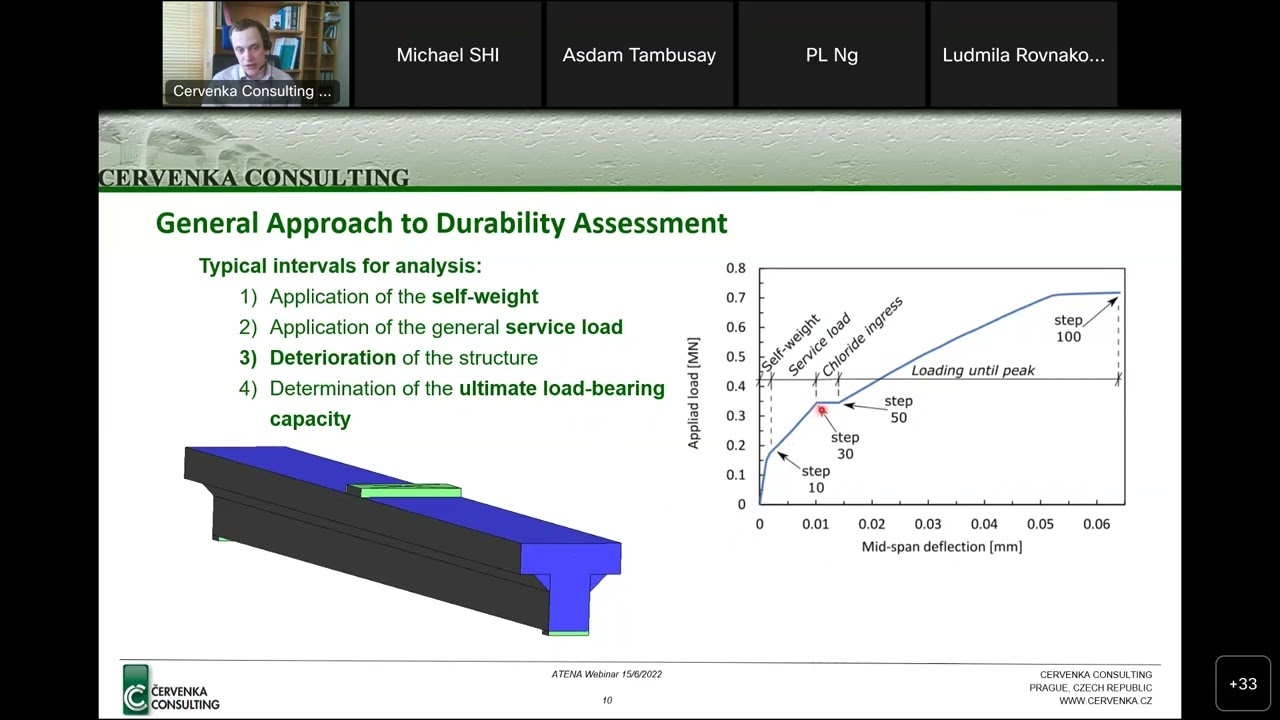This screenshot has width=1280, height=720.
Task: Click the Cervenka Consulting logo in the footer
Action: (171, 690)
